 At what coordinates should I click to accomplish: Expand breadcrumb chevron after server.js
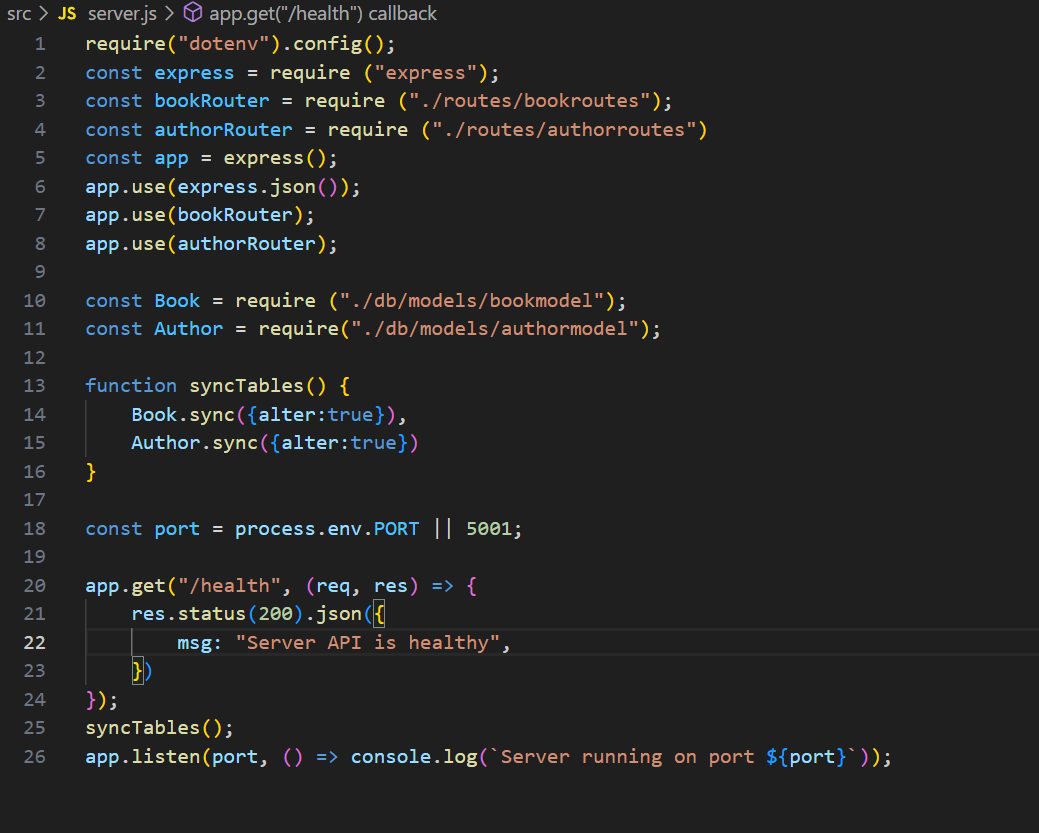(170, 13)
